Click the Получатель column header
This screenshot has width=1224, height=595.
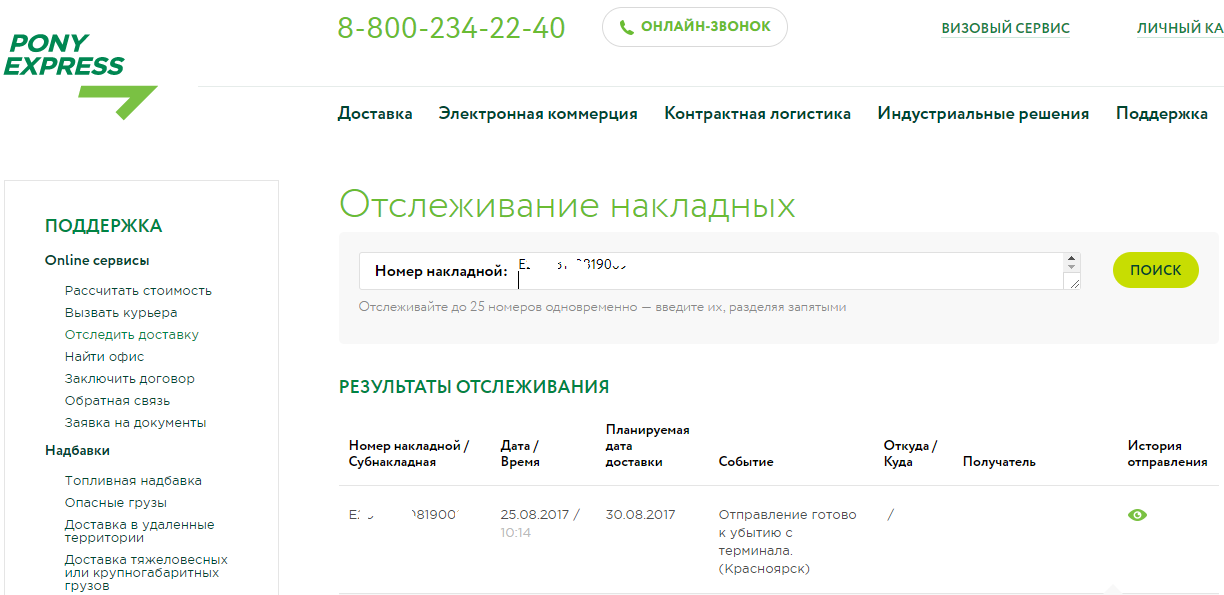(999, 462)
